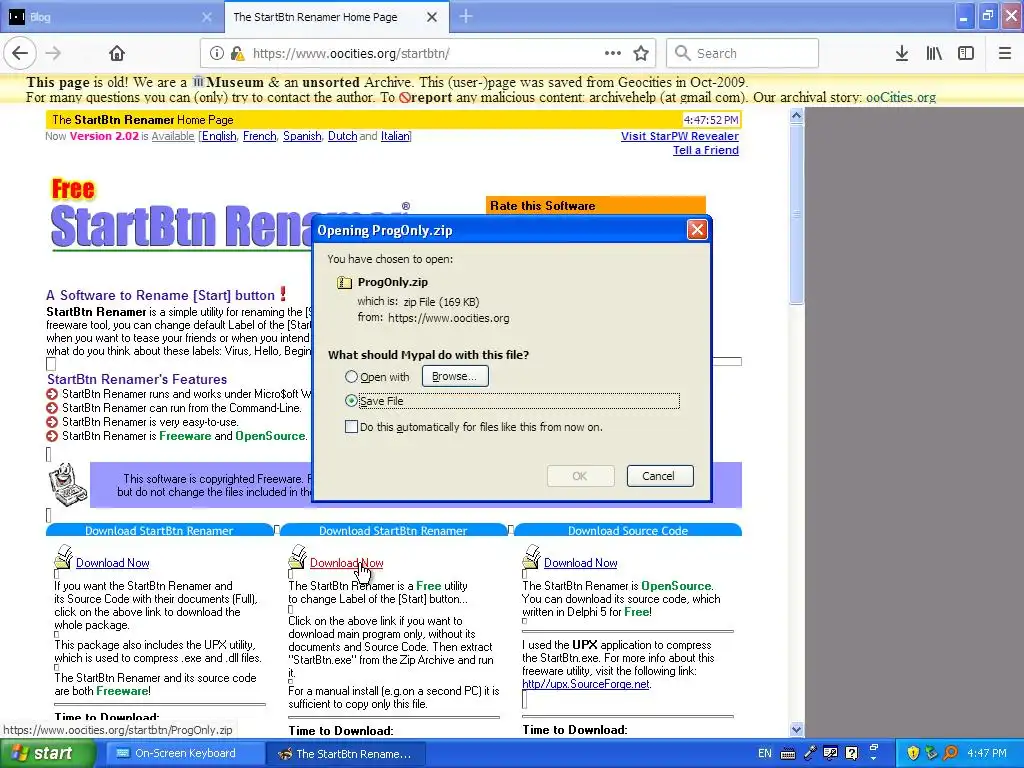Click the EN language indicator in taskbar

click(765, 754)
